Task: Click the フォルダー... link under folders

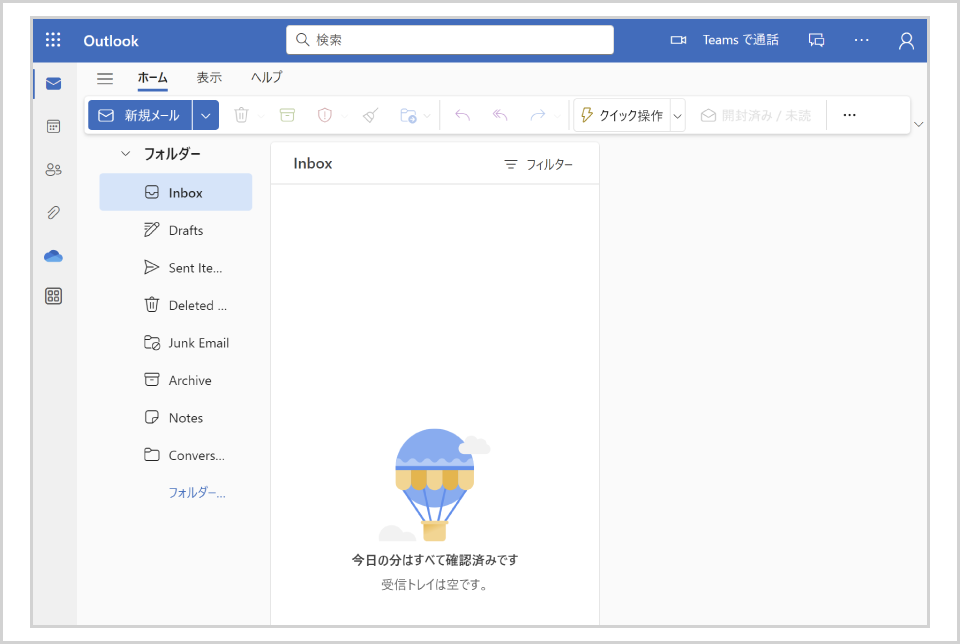Action: point(197,493)
